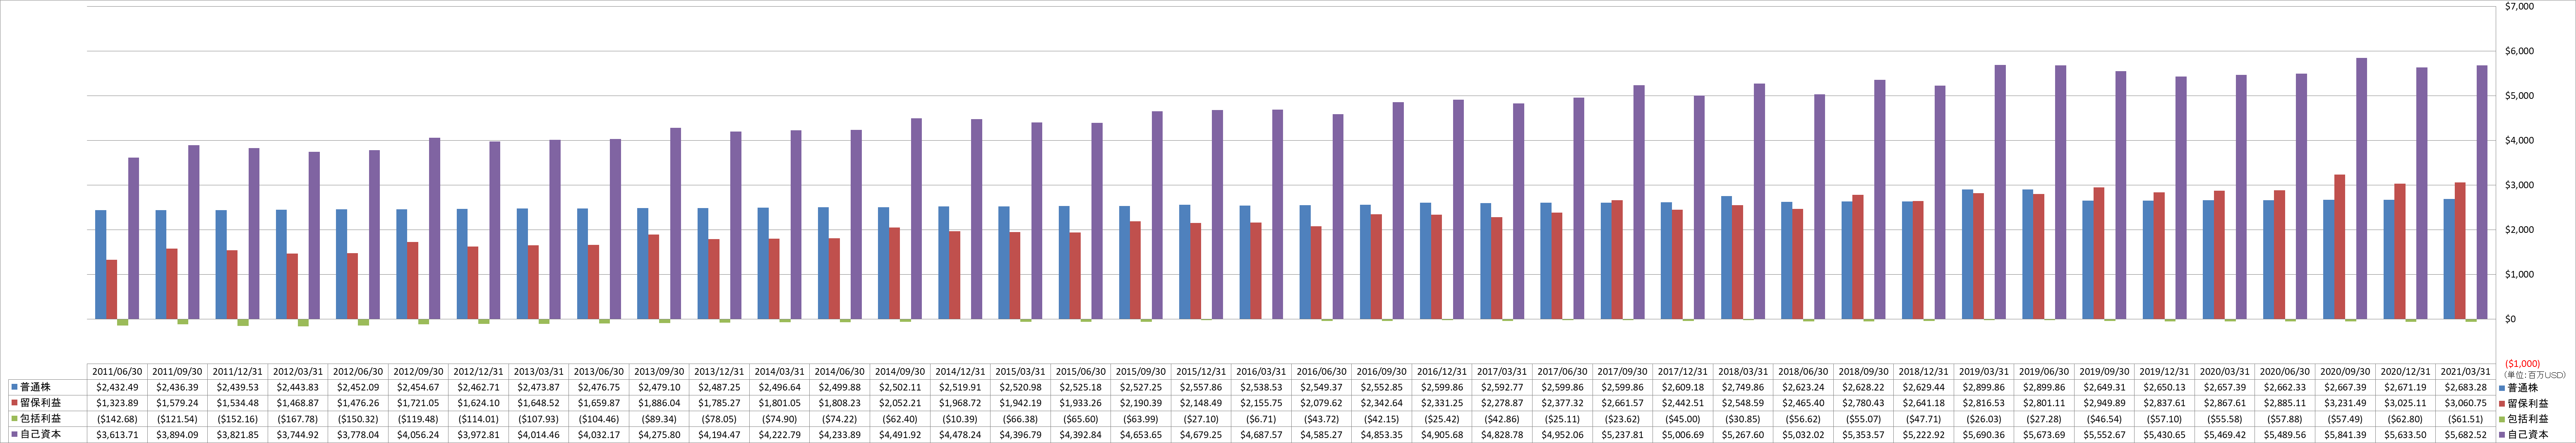The image size is (2576, 443).
Task: Click the $2,342.64 cell under 2016/09/30
Action: (x=1382, y=403)
